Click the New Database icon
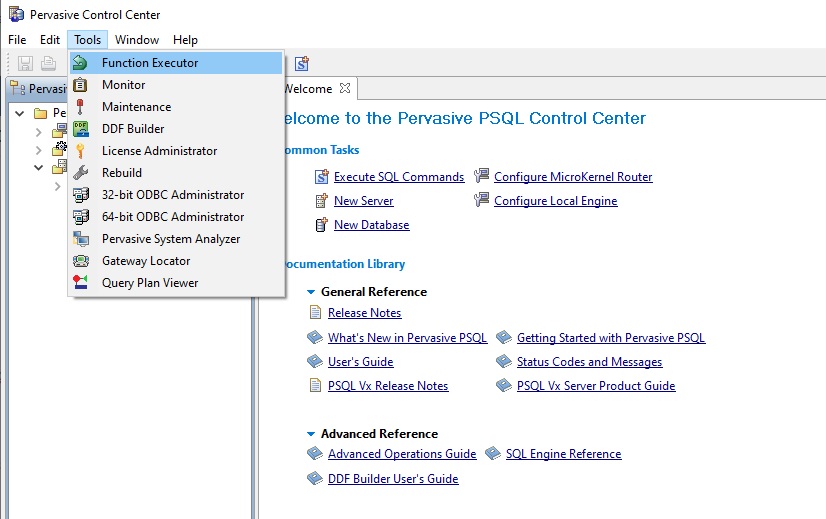This screenshot has height=519, width=826. coord(321,225)
